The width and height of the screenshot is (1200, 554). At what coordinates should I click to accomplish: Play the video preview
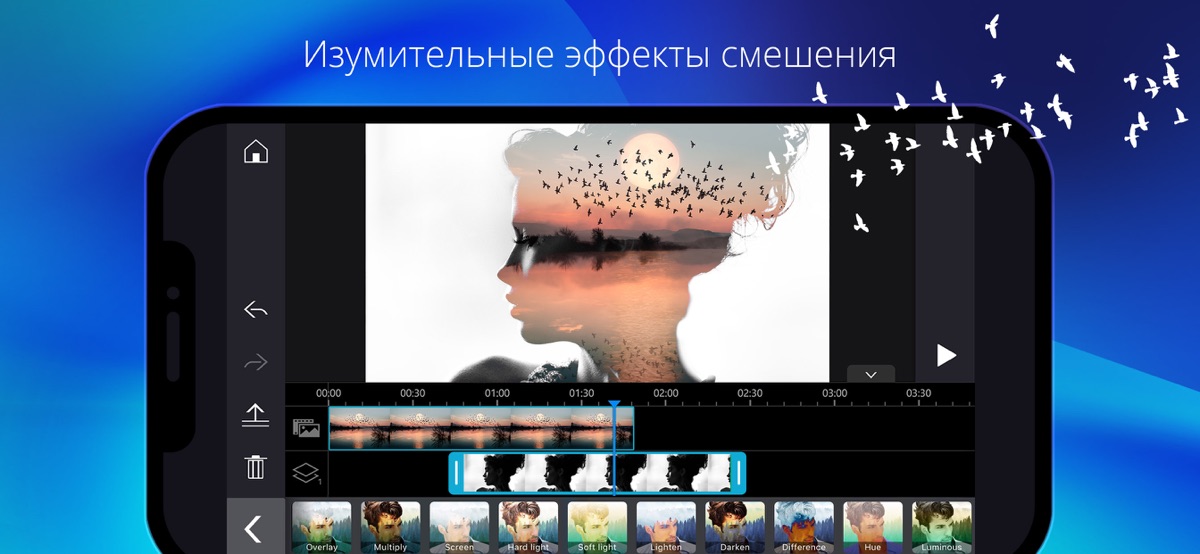(x=945, y=355)
